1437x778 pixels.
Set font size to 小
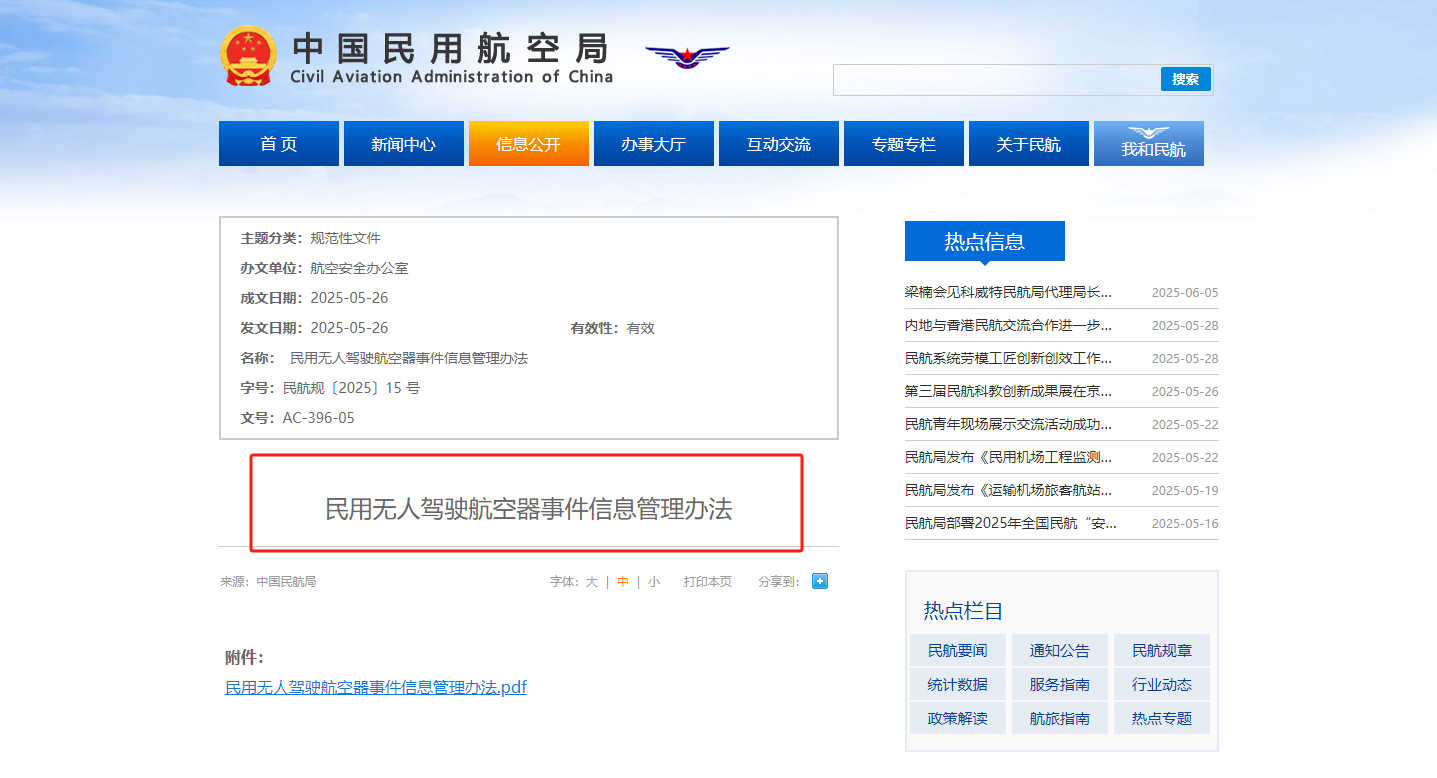point(654,581)
